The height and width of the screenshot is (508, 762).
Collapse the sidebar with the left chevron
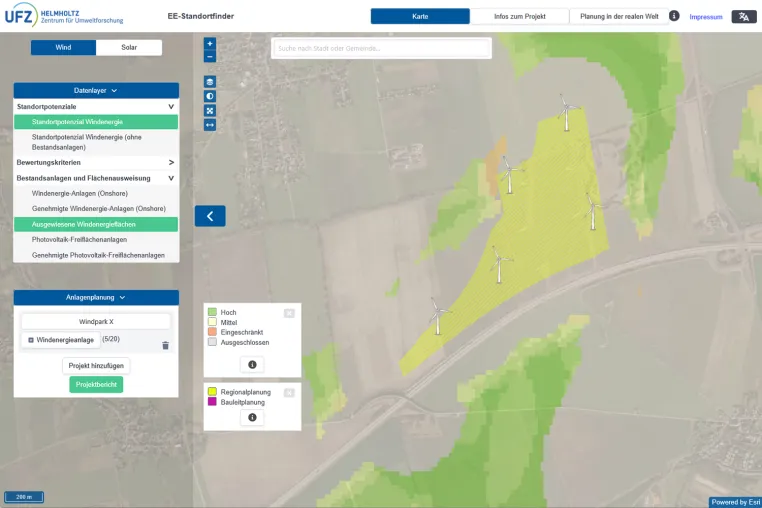[210, 216]
